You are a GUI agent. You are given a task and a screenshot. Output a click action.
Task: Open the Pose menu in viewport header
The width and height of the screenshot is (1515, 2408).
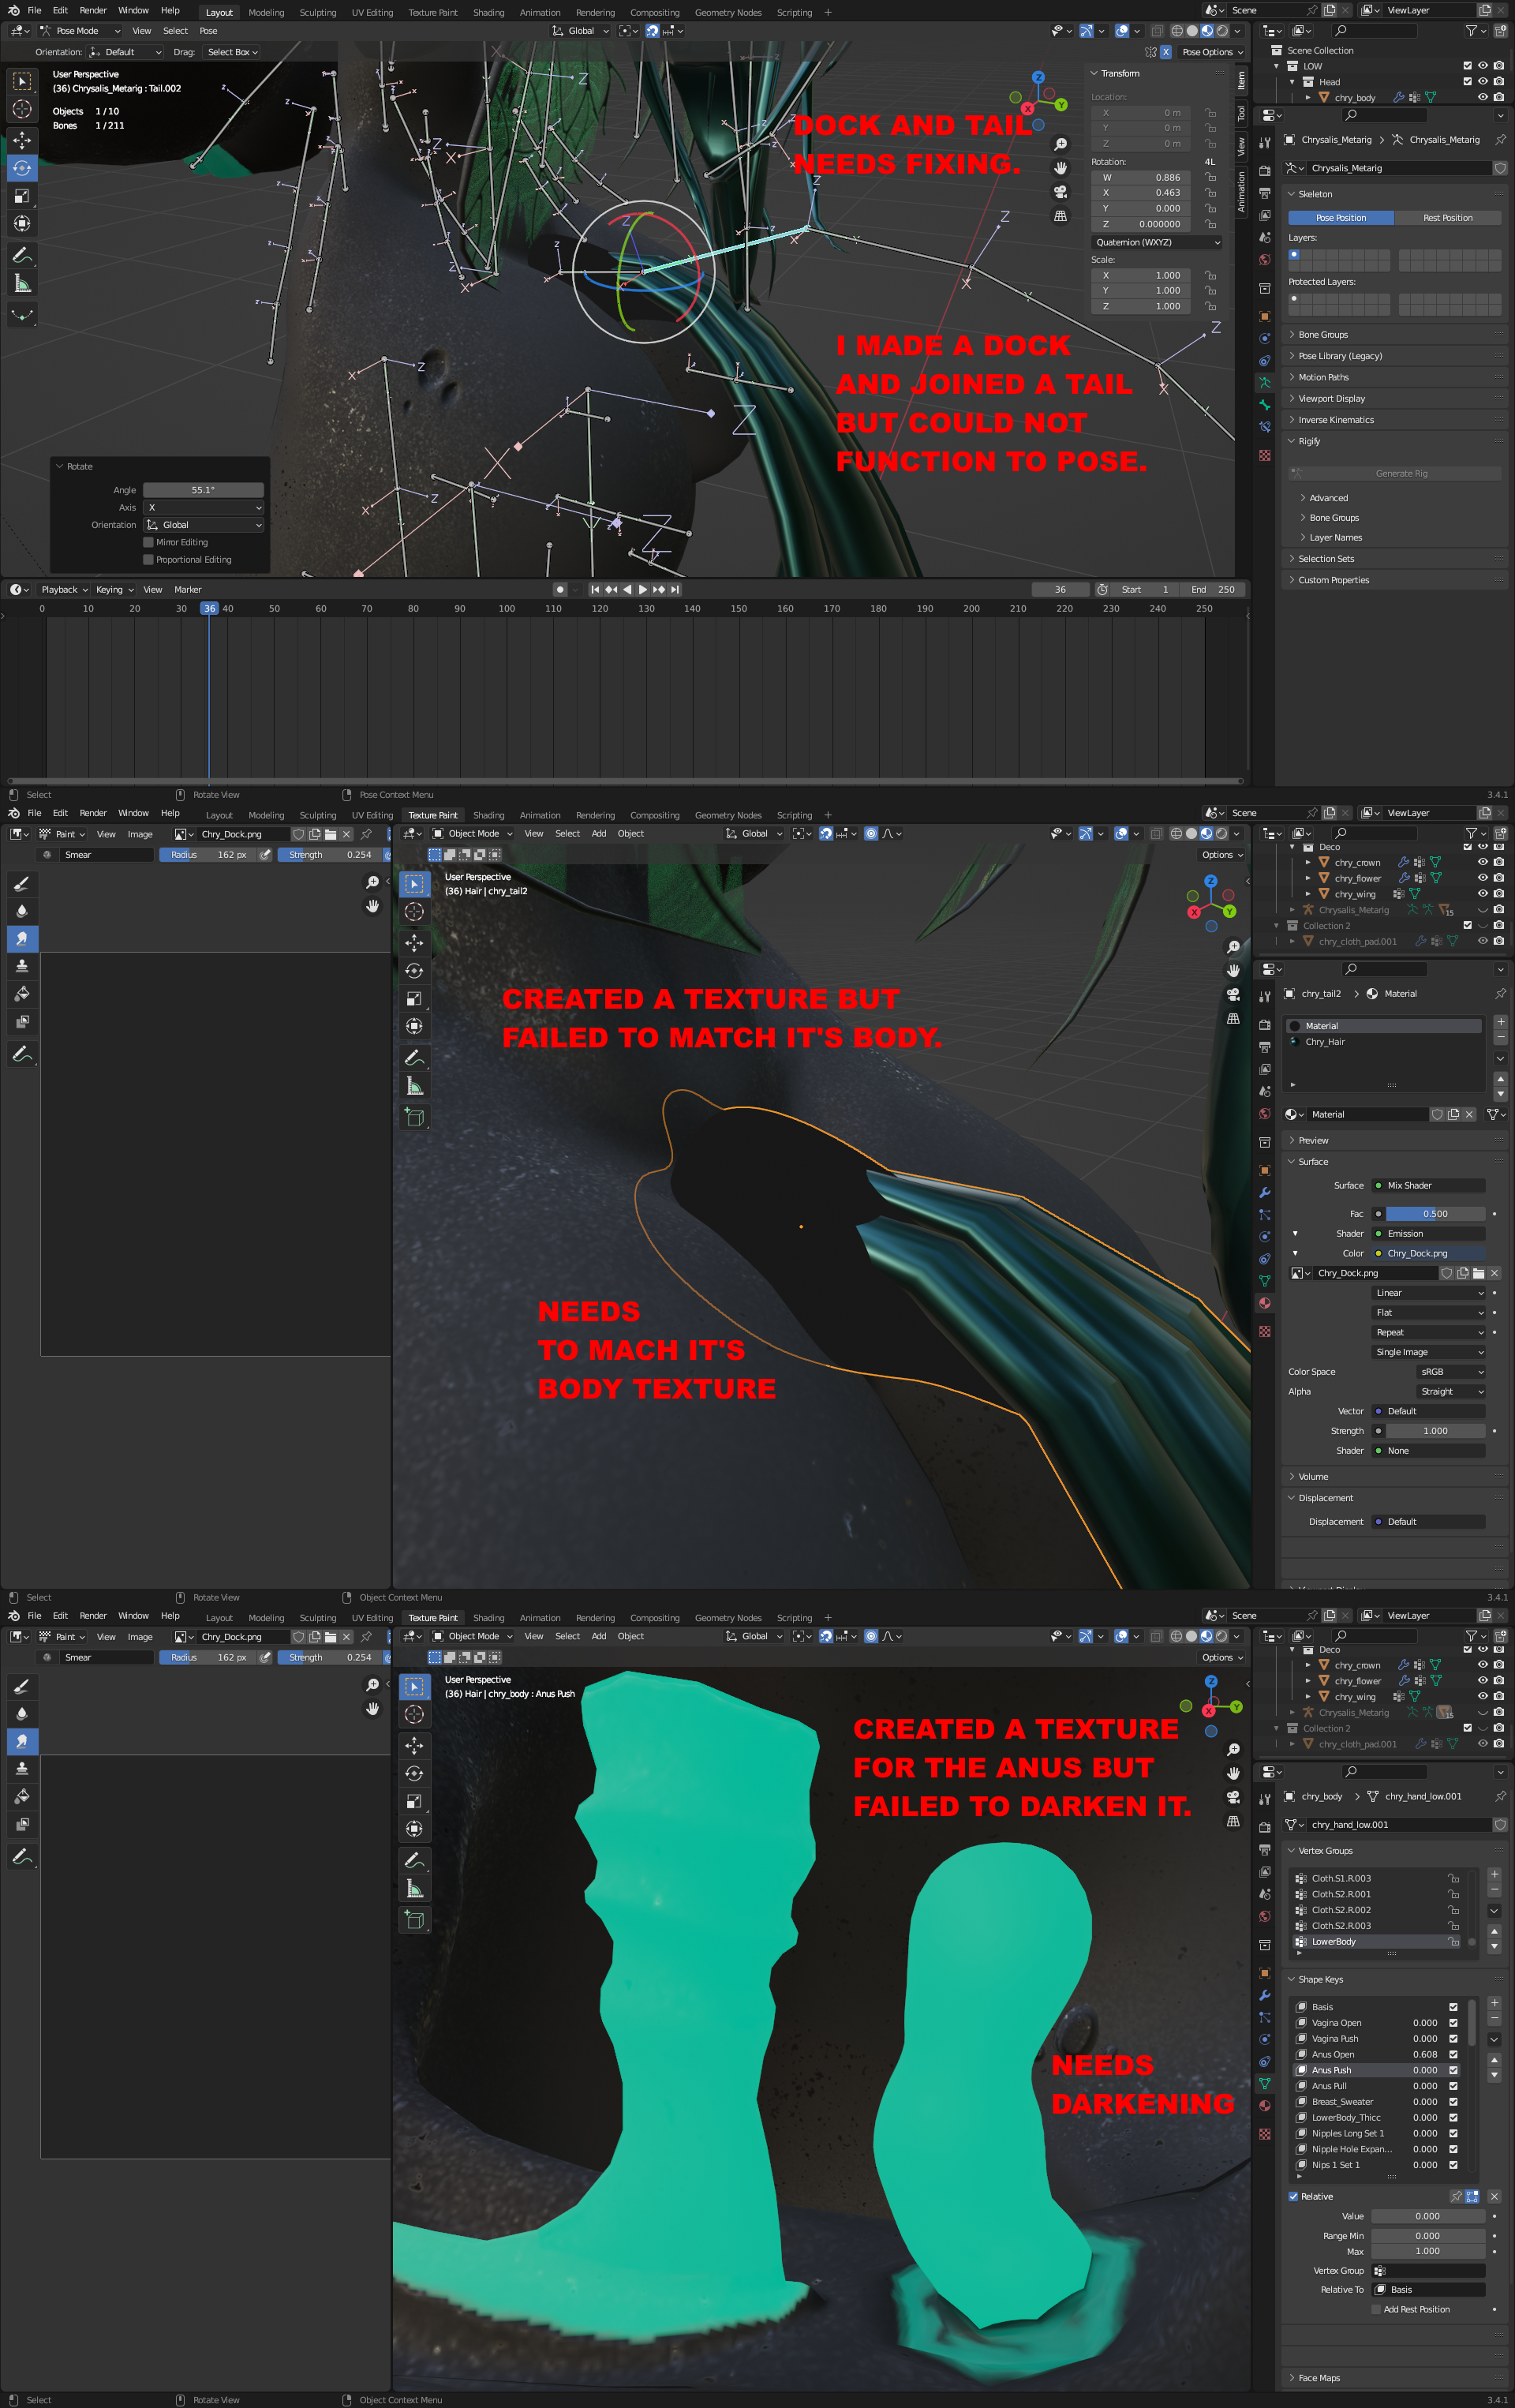(208, 31)
